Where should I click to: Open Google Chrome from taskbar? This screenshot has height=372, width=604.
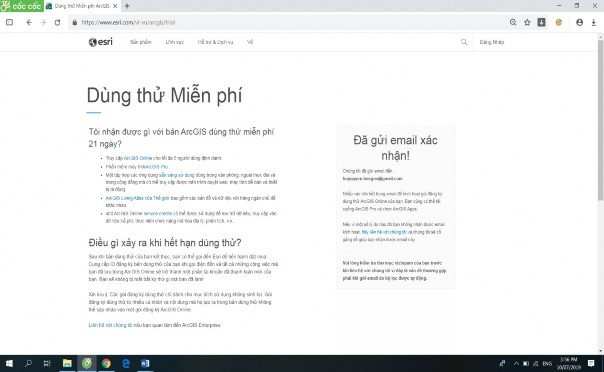(x=106, y=363)
